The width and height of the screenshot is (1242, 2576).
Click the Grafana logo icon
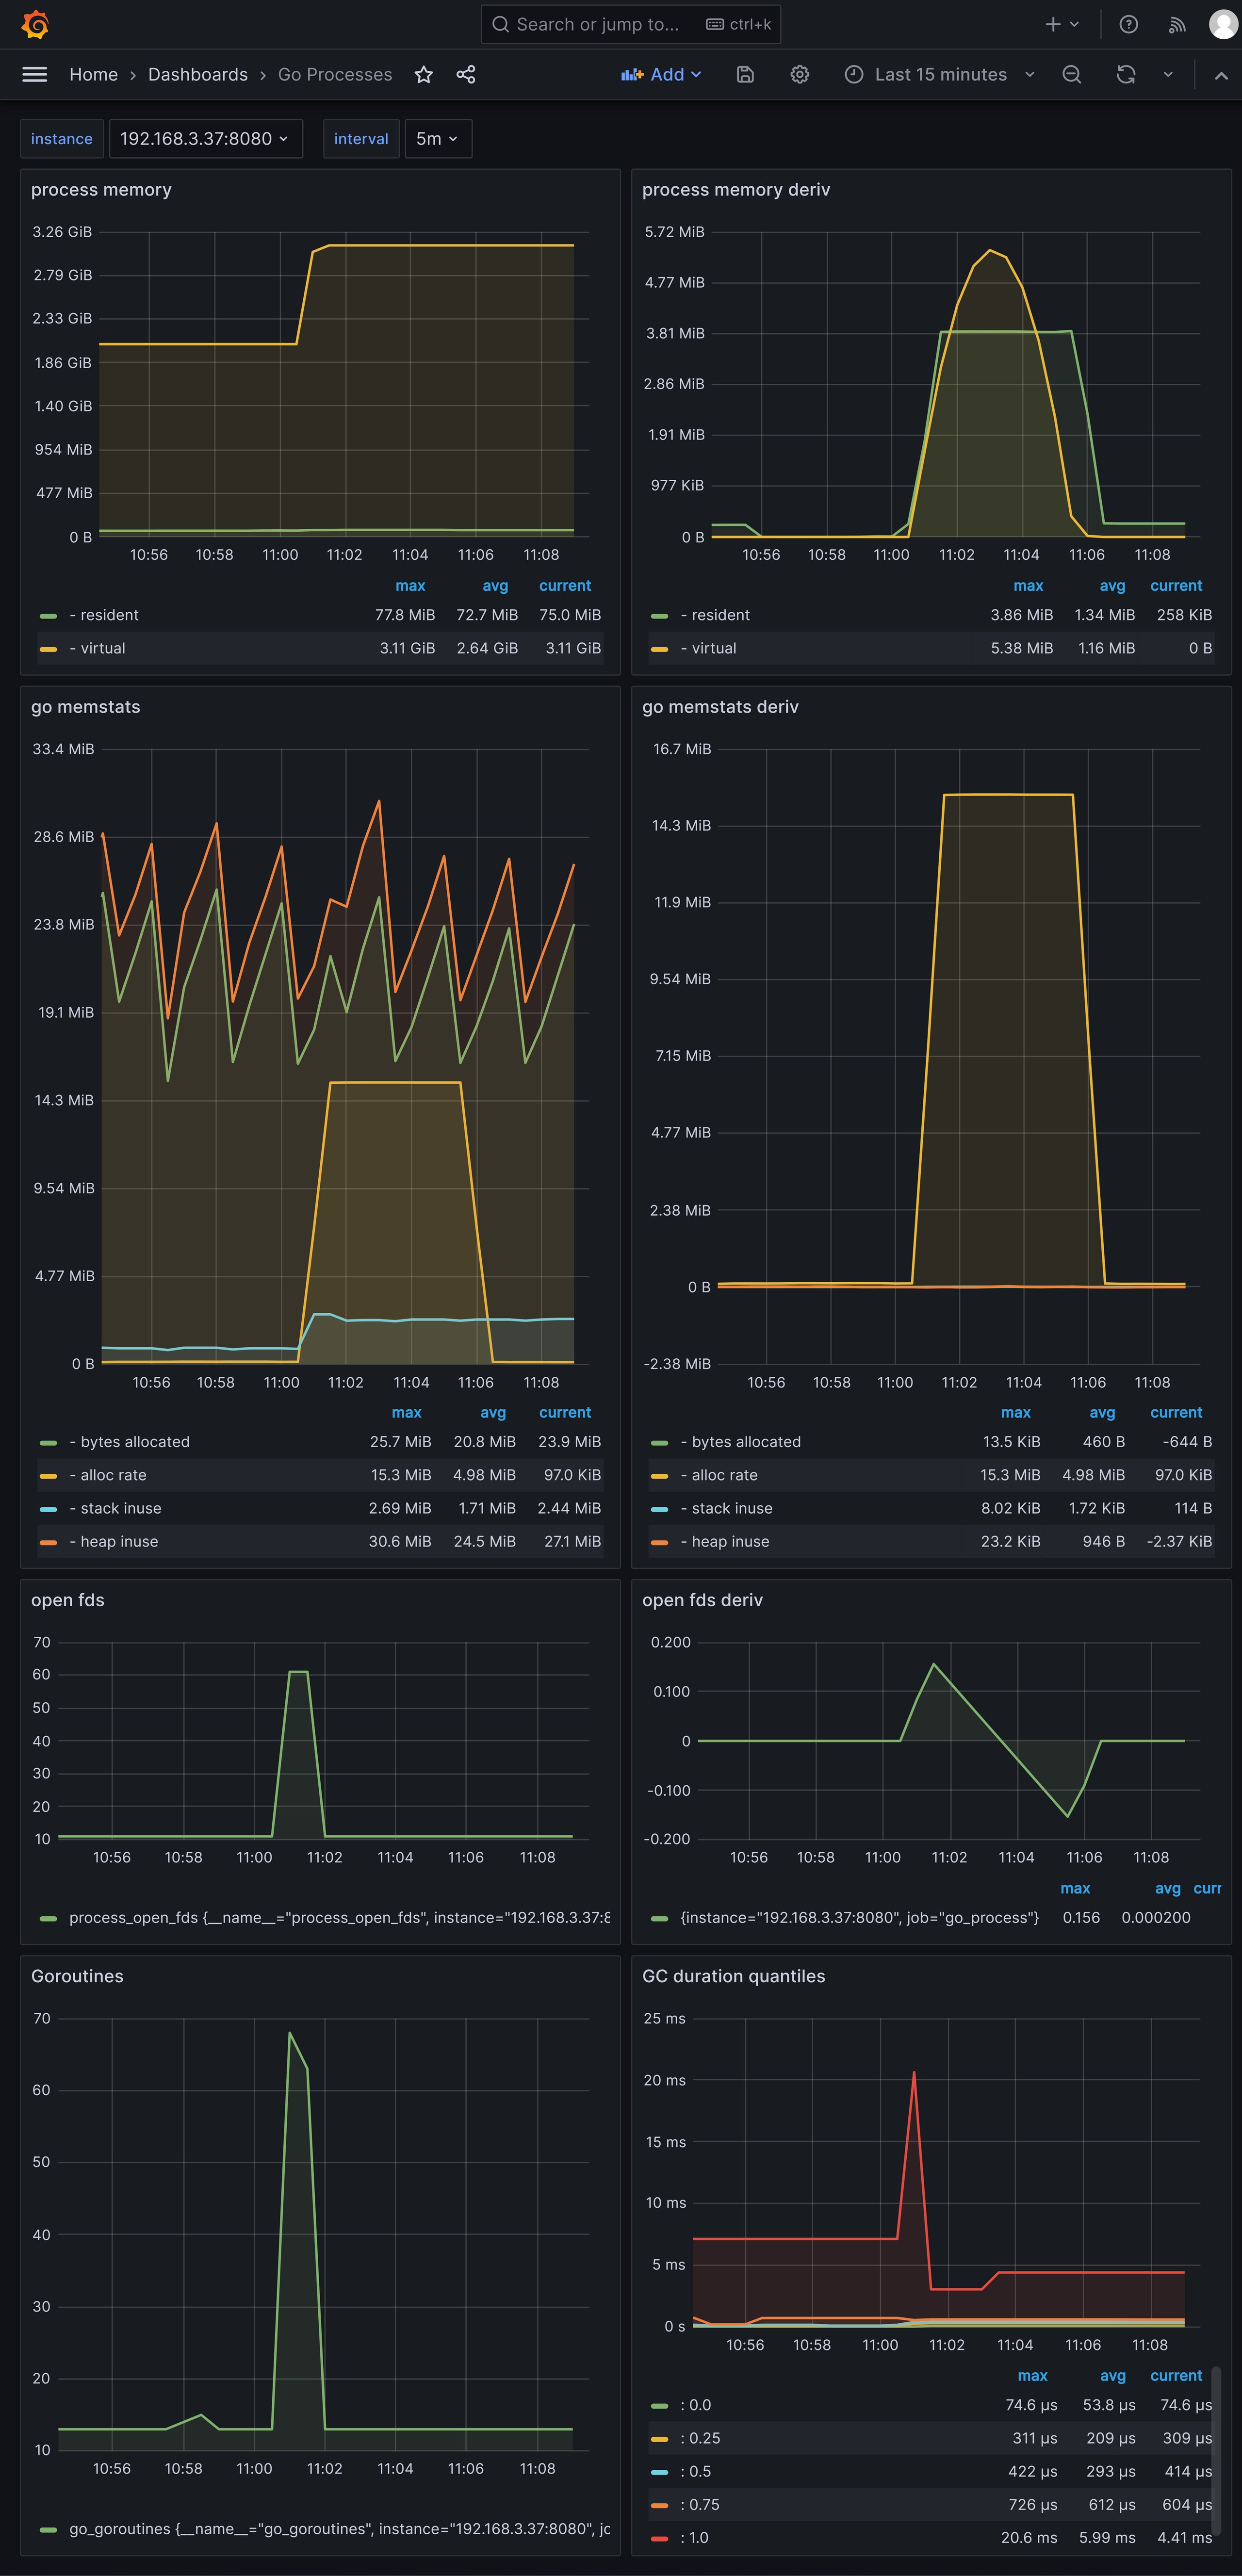pos(35,24)
